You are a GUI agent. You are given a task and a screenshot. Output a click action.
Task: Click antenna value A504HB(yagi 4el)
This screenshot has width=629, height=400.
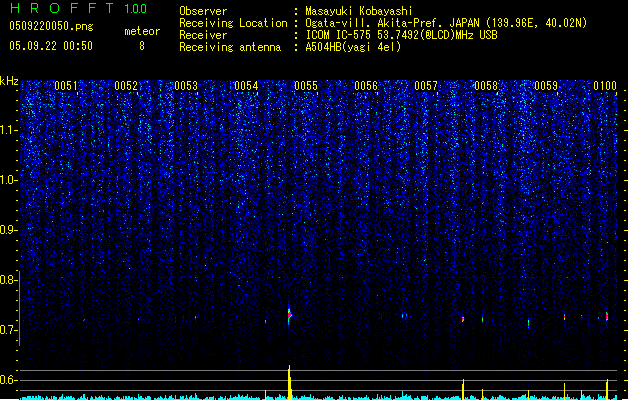click(x=353, y=47)
